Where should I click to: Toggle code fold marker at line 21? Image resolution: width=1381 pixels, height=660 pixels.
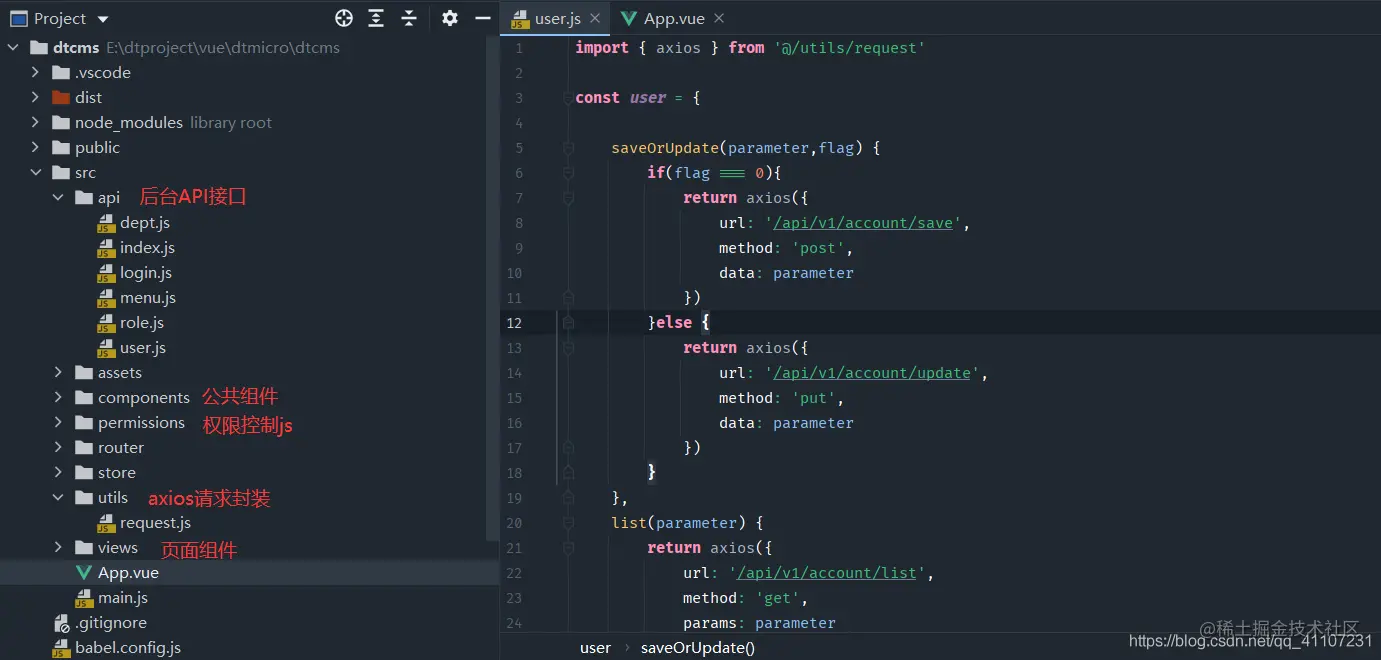(568, 548)
